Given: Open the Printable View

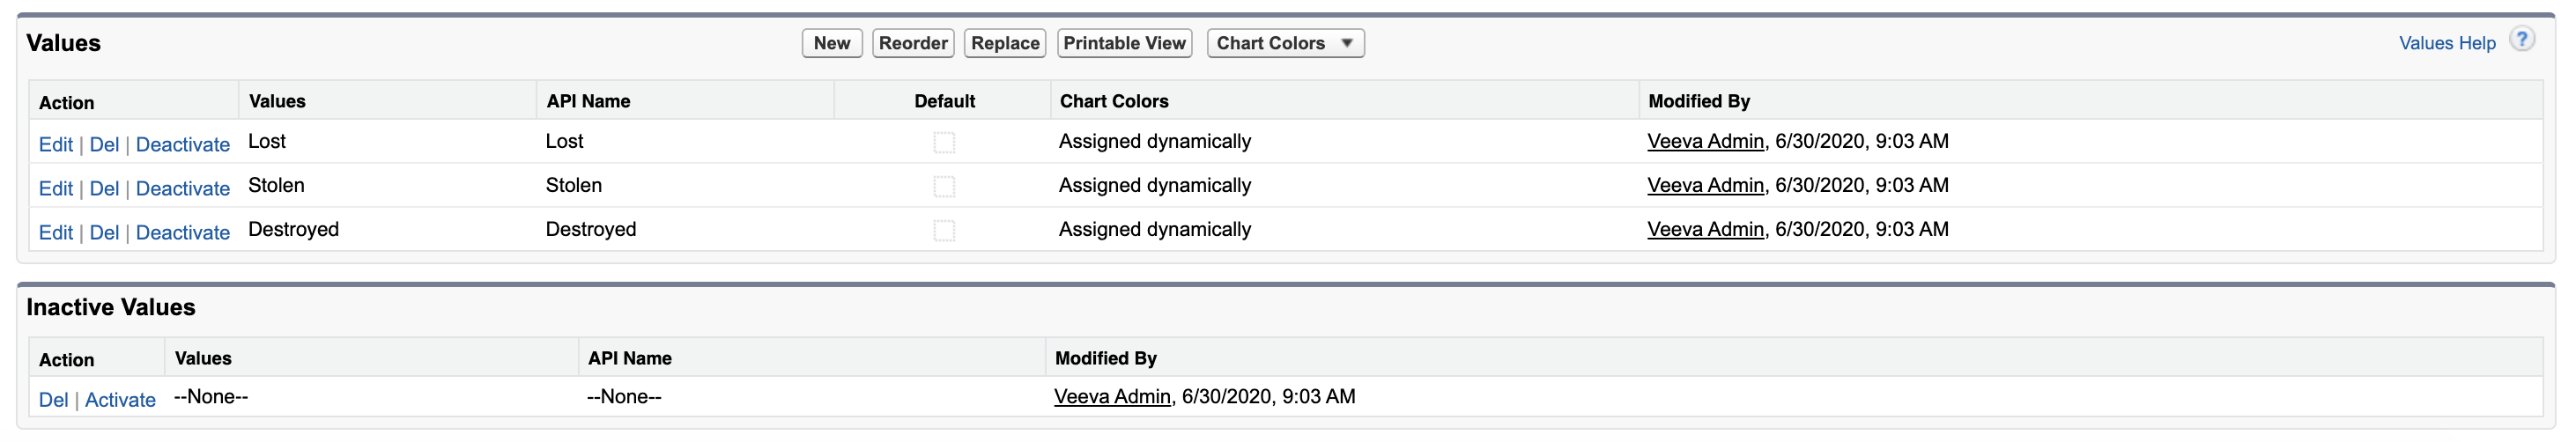Looking at the screenshot, I should (1124, 43).
